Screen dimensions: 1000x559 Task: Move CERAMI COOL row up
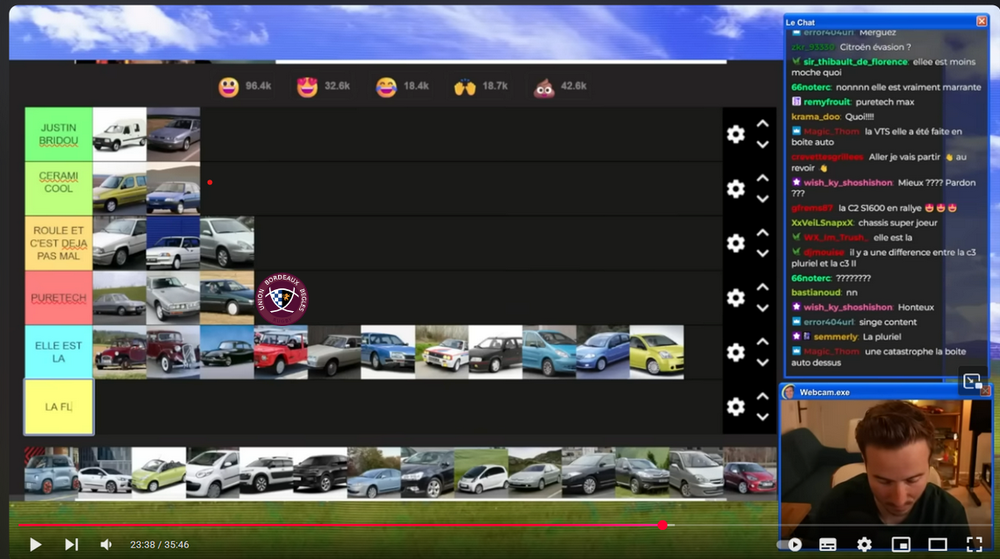[x=763, y=178]
